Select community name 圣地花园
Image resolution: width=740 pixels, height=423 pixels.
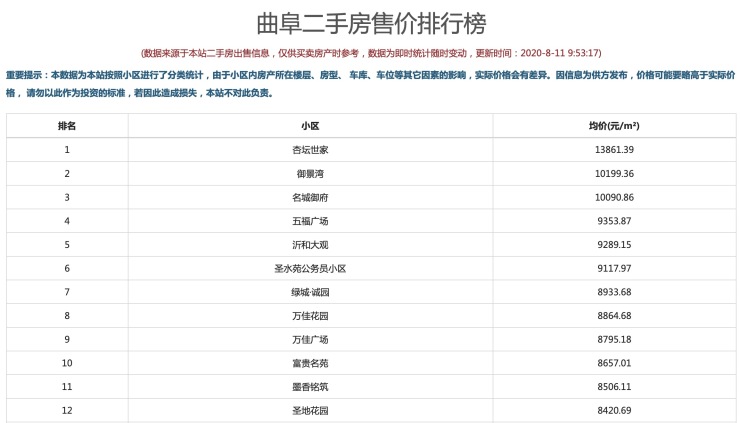[310, 410]
